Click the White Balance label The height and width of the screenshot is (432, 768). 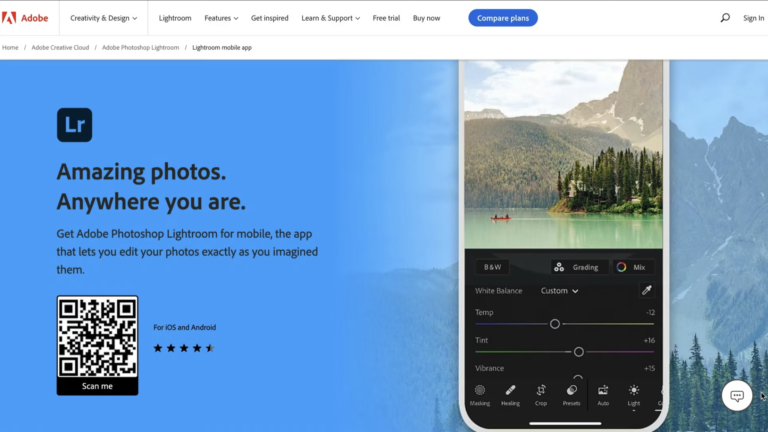click(498, 290)
